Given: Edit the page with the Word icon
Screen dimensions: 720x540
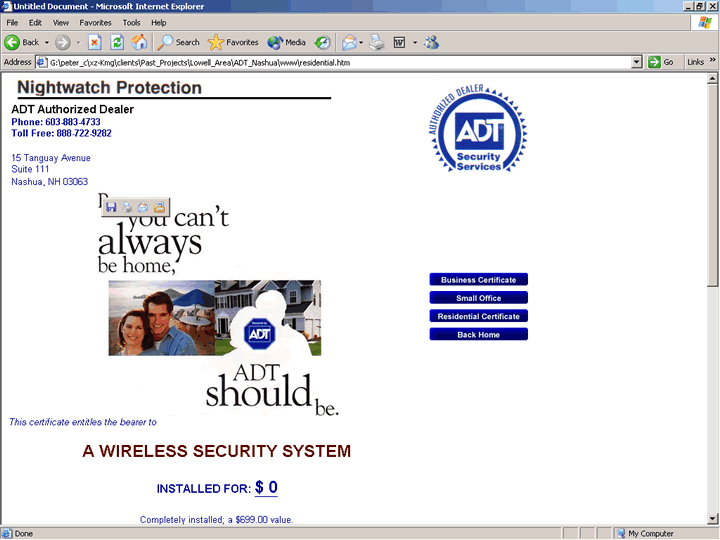Looking at the screenshot, I should (399, 43).
